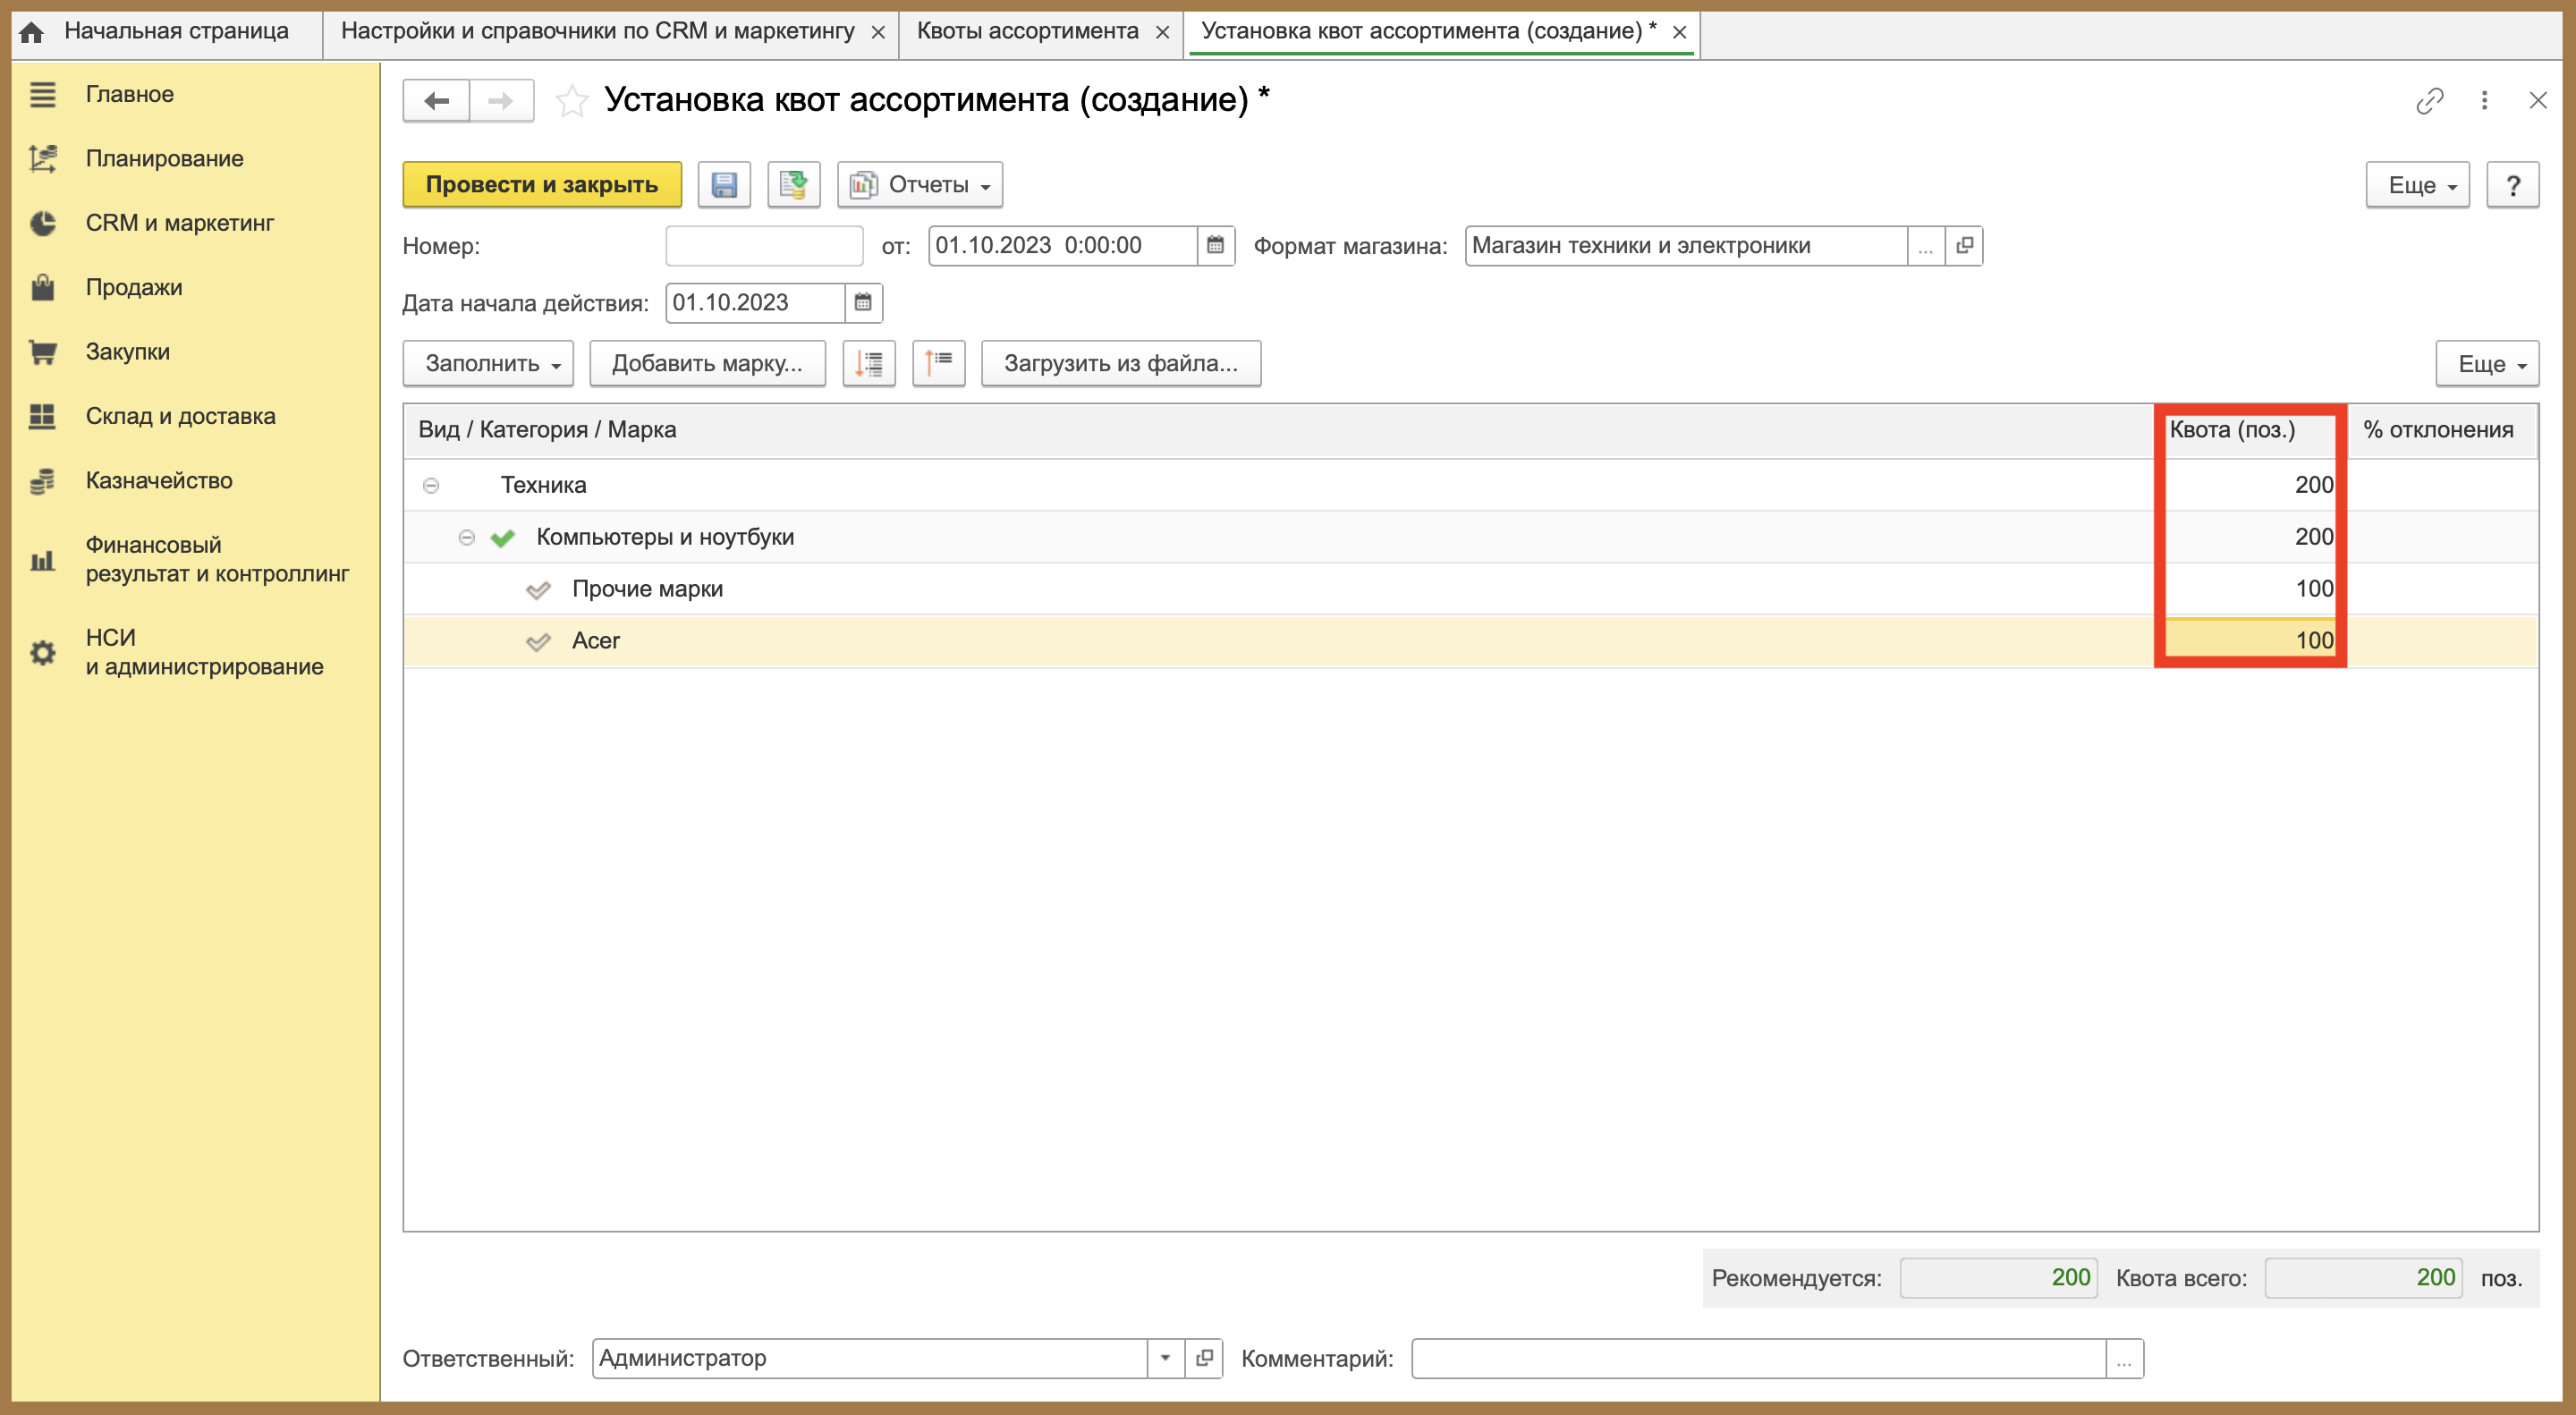Collapse the Техника tree node
This screenshot has height=1415, width=2576.
tap(431, 486)
